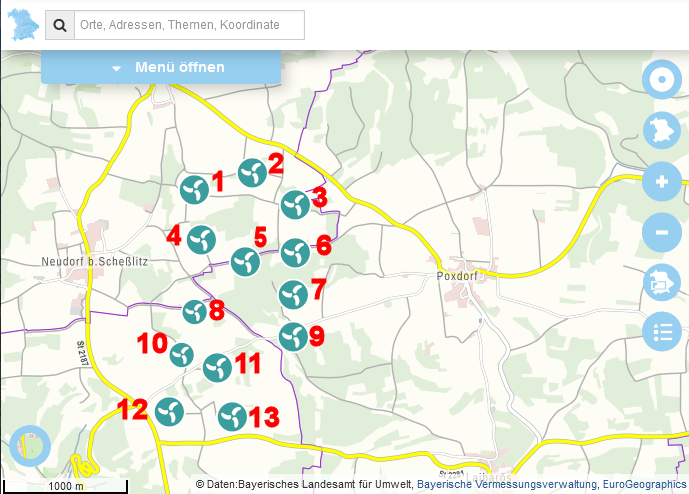Click wind turbine icon labeled 3
Viewport: 689px width, 494px height.
point(294,205)
